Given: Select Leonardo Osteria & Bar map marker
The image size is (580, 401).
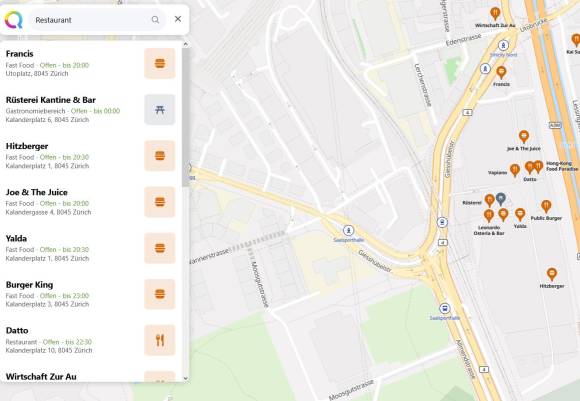Looking at the screenshot, I should tap(489, 215).
